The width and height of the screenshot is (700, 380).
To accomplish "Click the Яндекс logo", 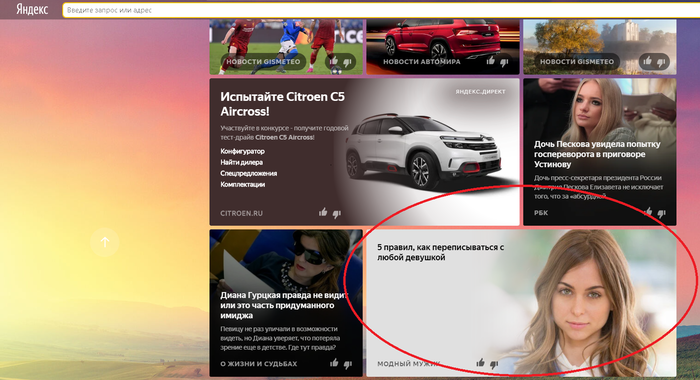I will point(32,9).
